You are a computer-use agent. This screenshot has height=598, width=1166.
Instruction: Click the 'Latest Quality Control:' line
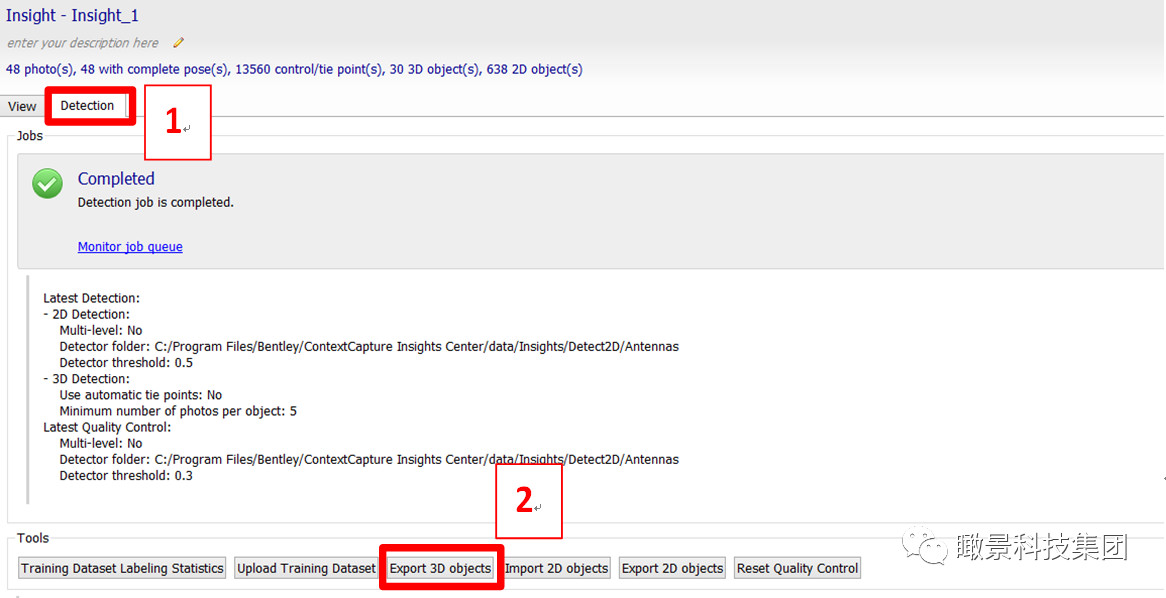point(107,428)
